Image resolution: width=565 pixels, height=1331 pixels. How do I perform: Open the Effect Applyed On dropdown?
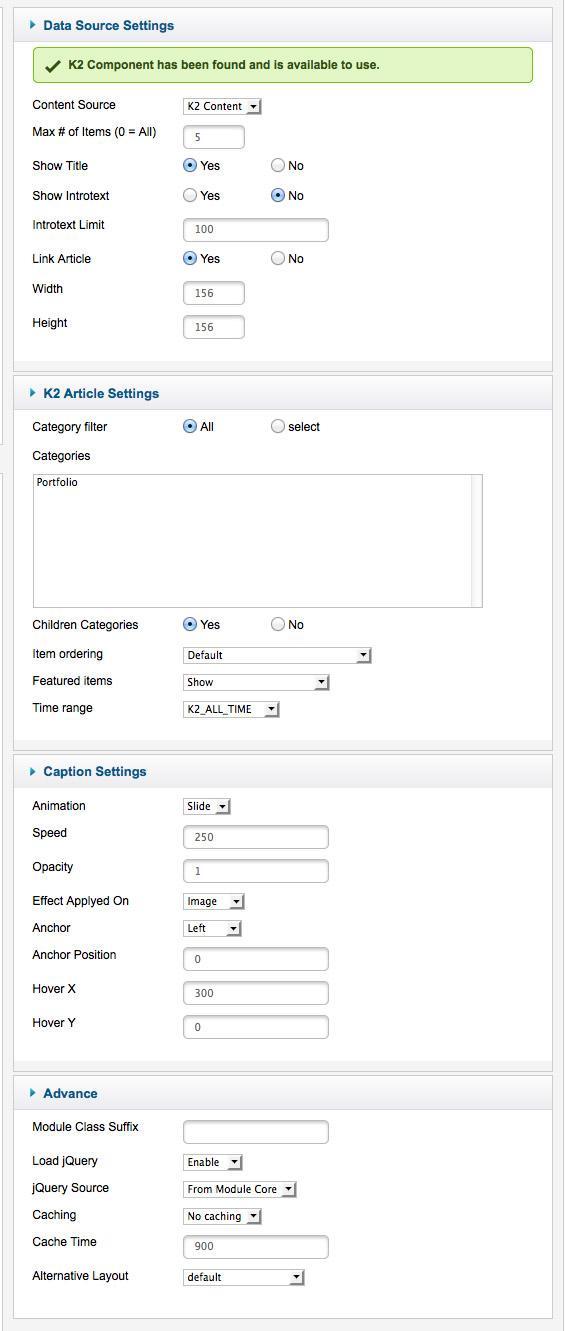[214, 901]
